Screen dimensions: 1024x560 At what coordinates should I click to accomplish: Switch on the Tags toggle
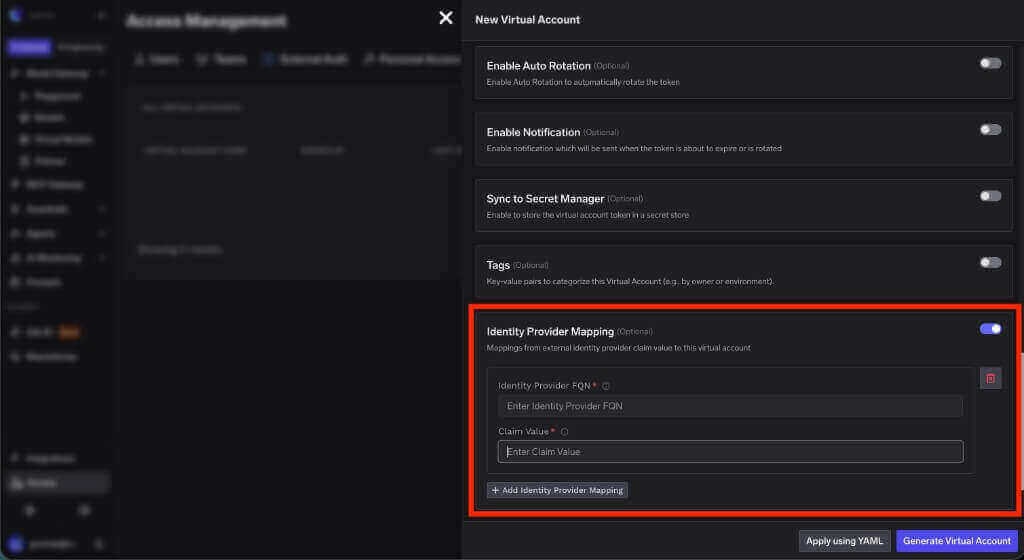pos(990,262)
